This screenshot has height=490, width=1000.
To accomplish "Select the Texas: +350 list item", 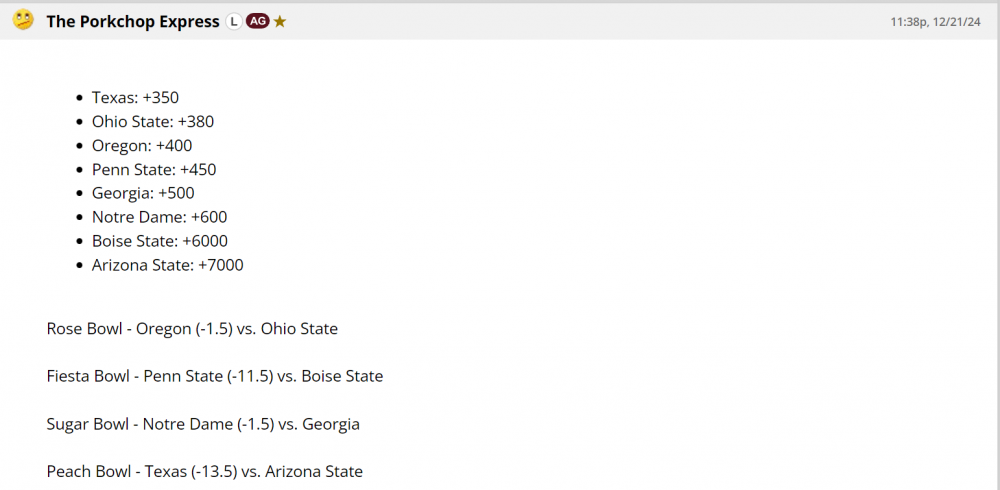I will pyautogui.click(x=135, y=98).
